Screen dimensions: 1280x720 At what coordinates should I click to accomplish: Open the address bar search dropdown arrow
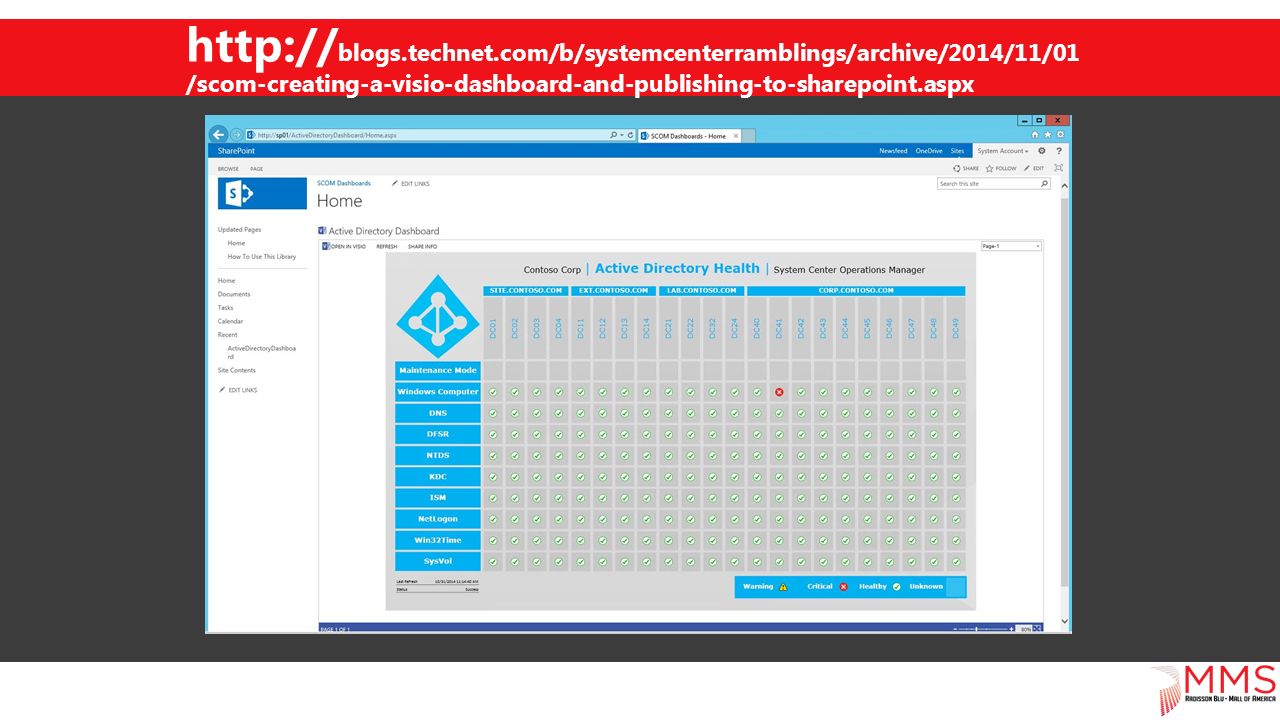pyautogui.click(x=621, y=135)
